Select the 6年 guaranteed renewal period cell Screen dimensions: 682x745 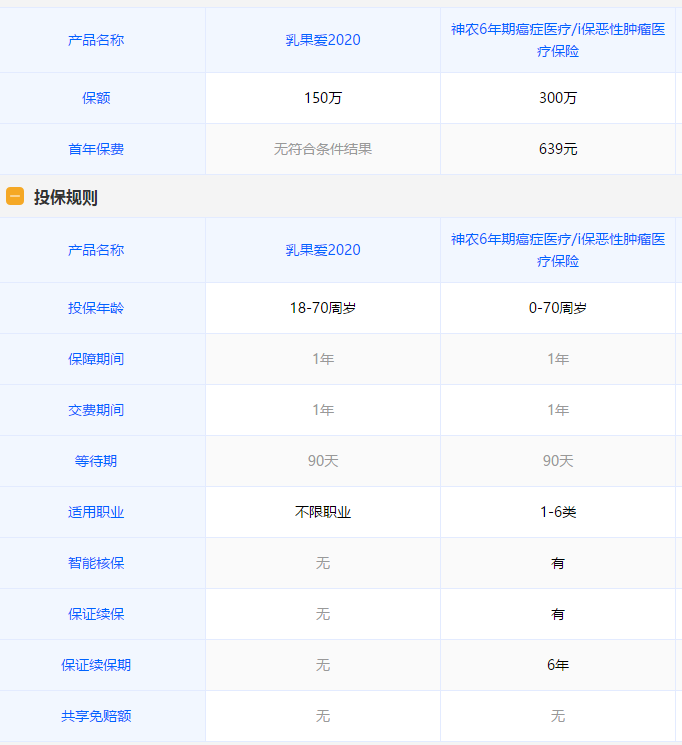point(558,665)
